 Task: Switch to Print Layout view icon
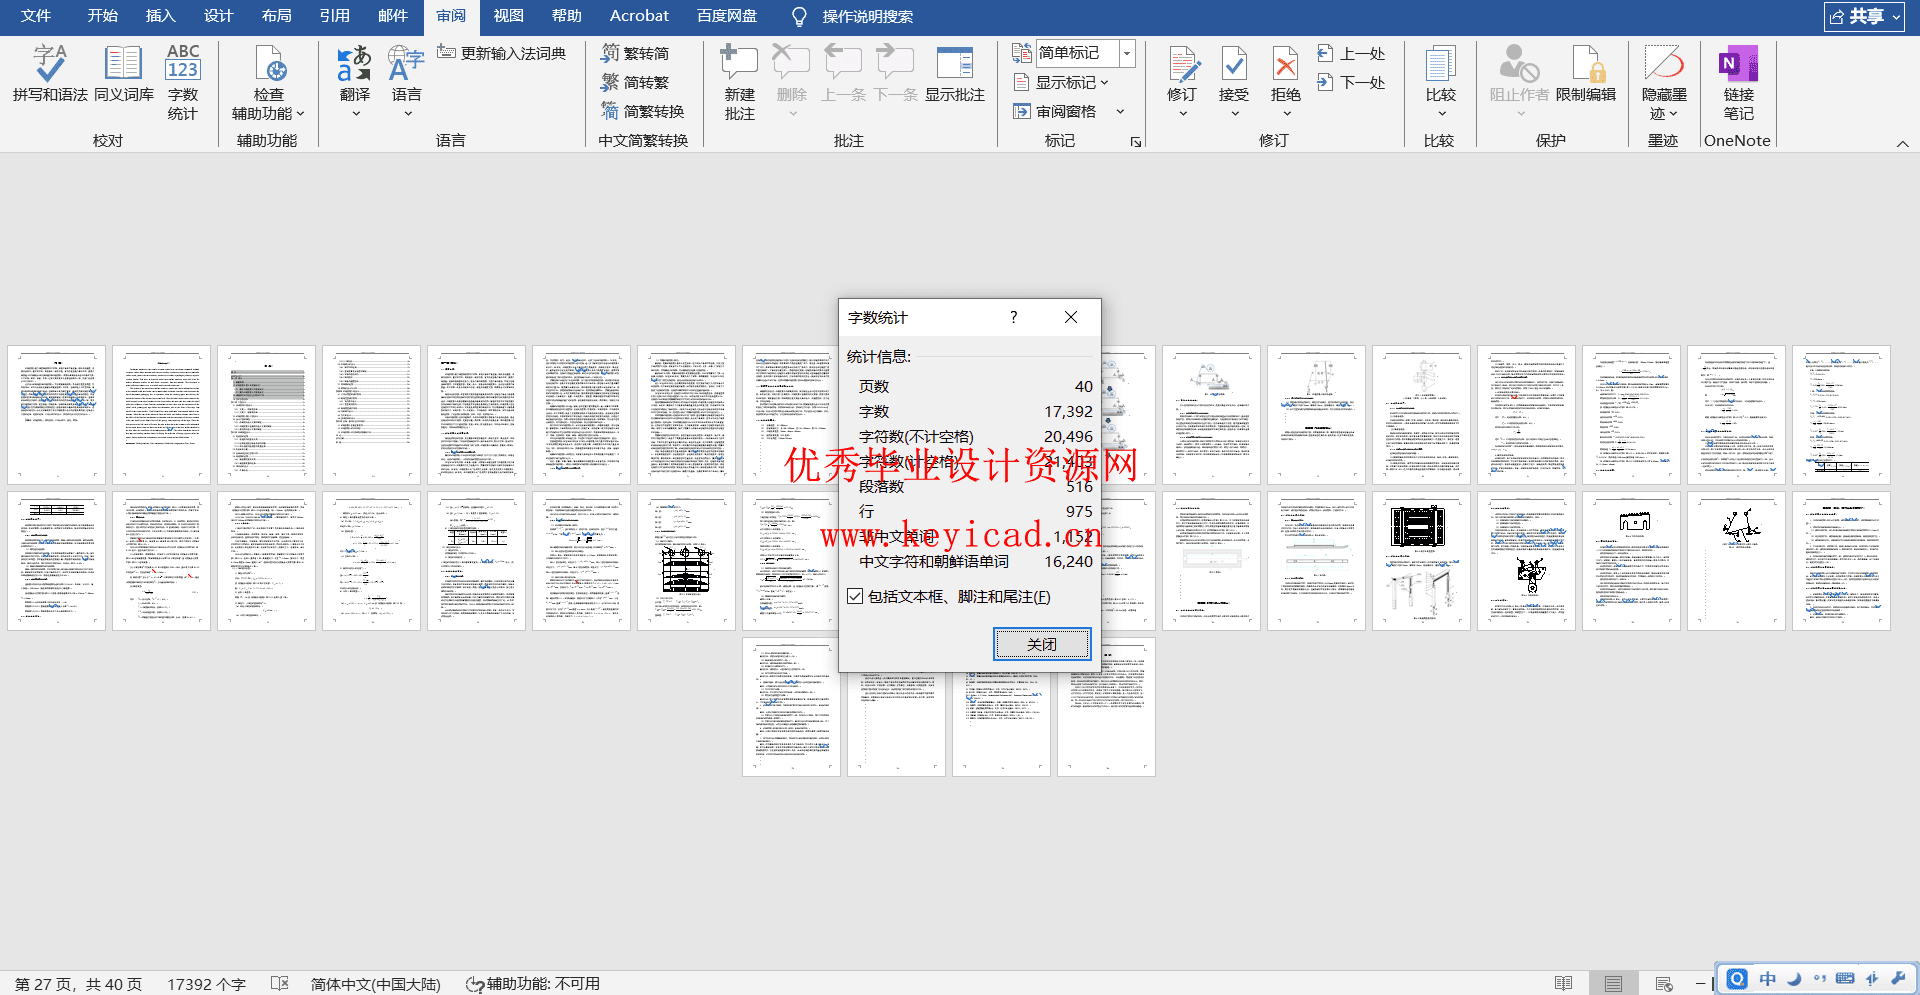point(1613,984)
